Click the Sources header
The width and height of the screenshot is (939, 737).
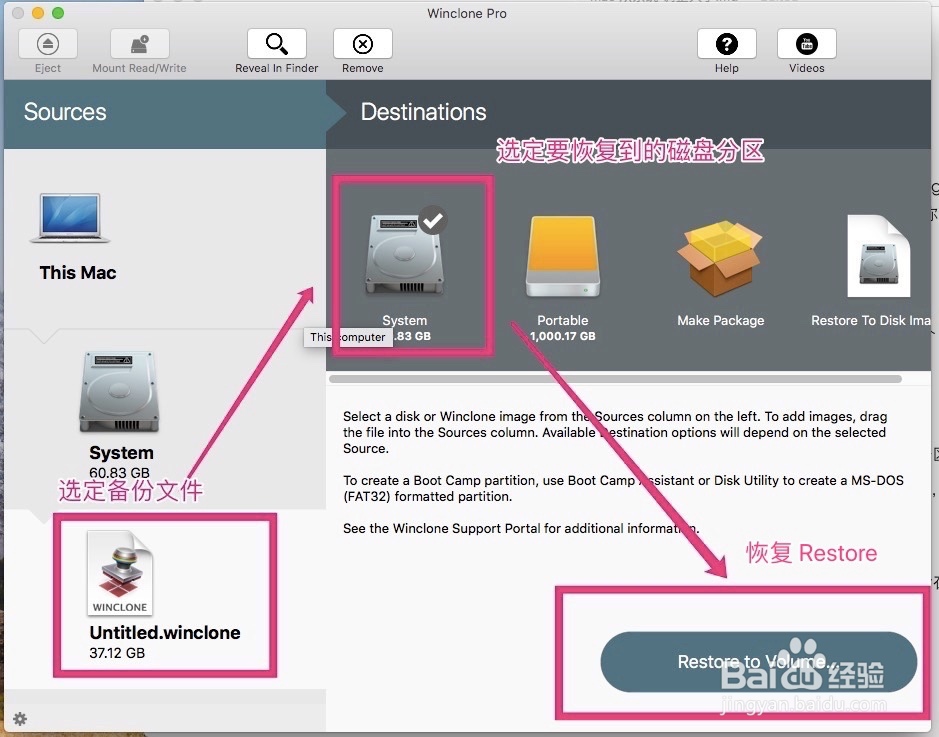65,112
